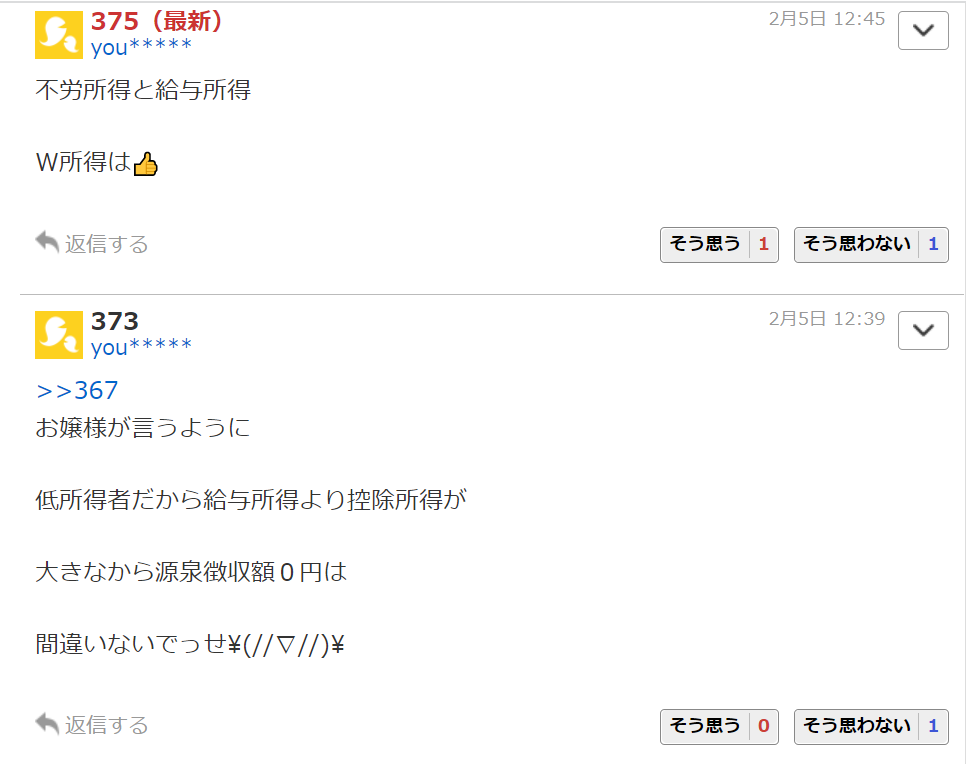The width and height of the screenshot is (966, 764).
Task: Click the post number 375 (最新) heading
Action: (156, 22)
